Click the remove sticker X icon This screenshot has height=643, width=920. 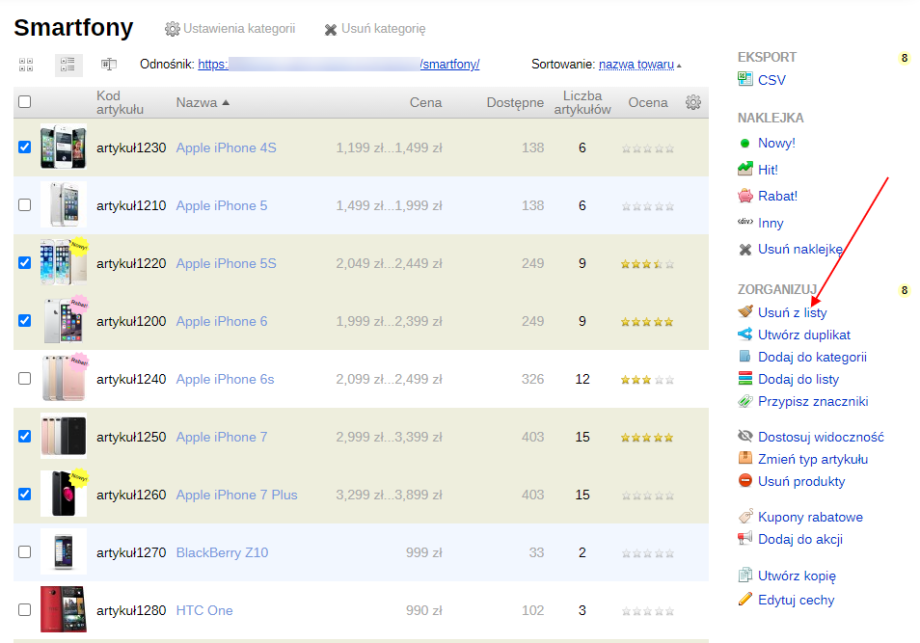745,249
